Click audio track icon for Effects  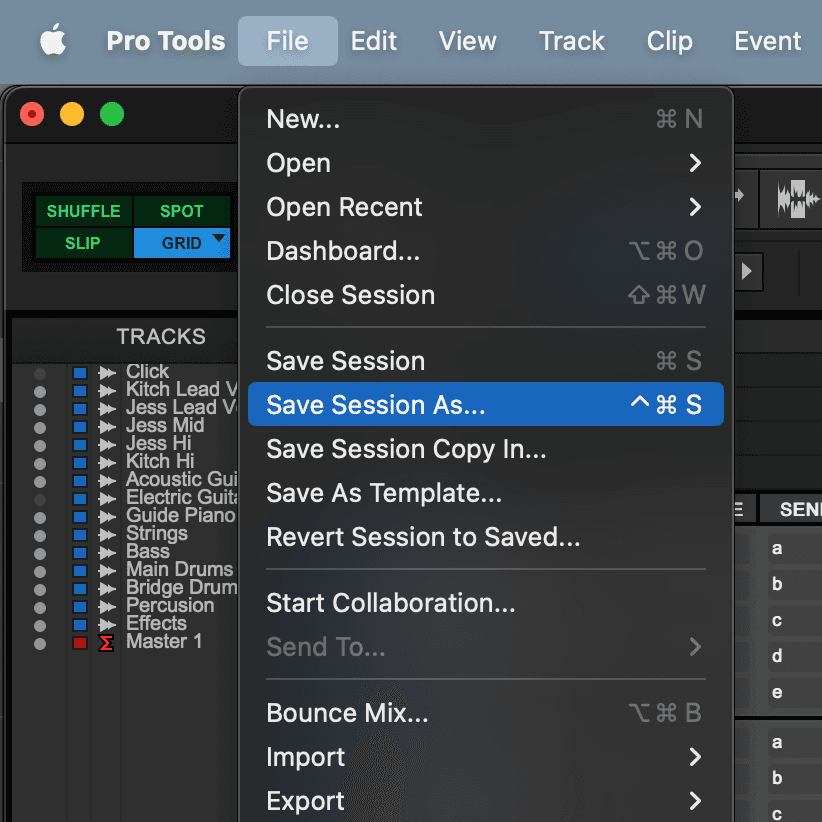point(107,625)
